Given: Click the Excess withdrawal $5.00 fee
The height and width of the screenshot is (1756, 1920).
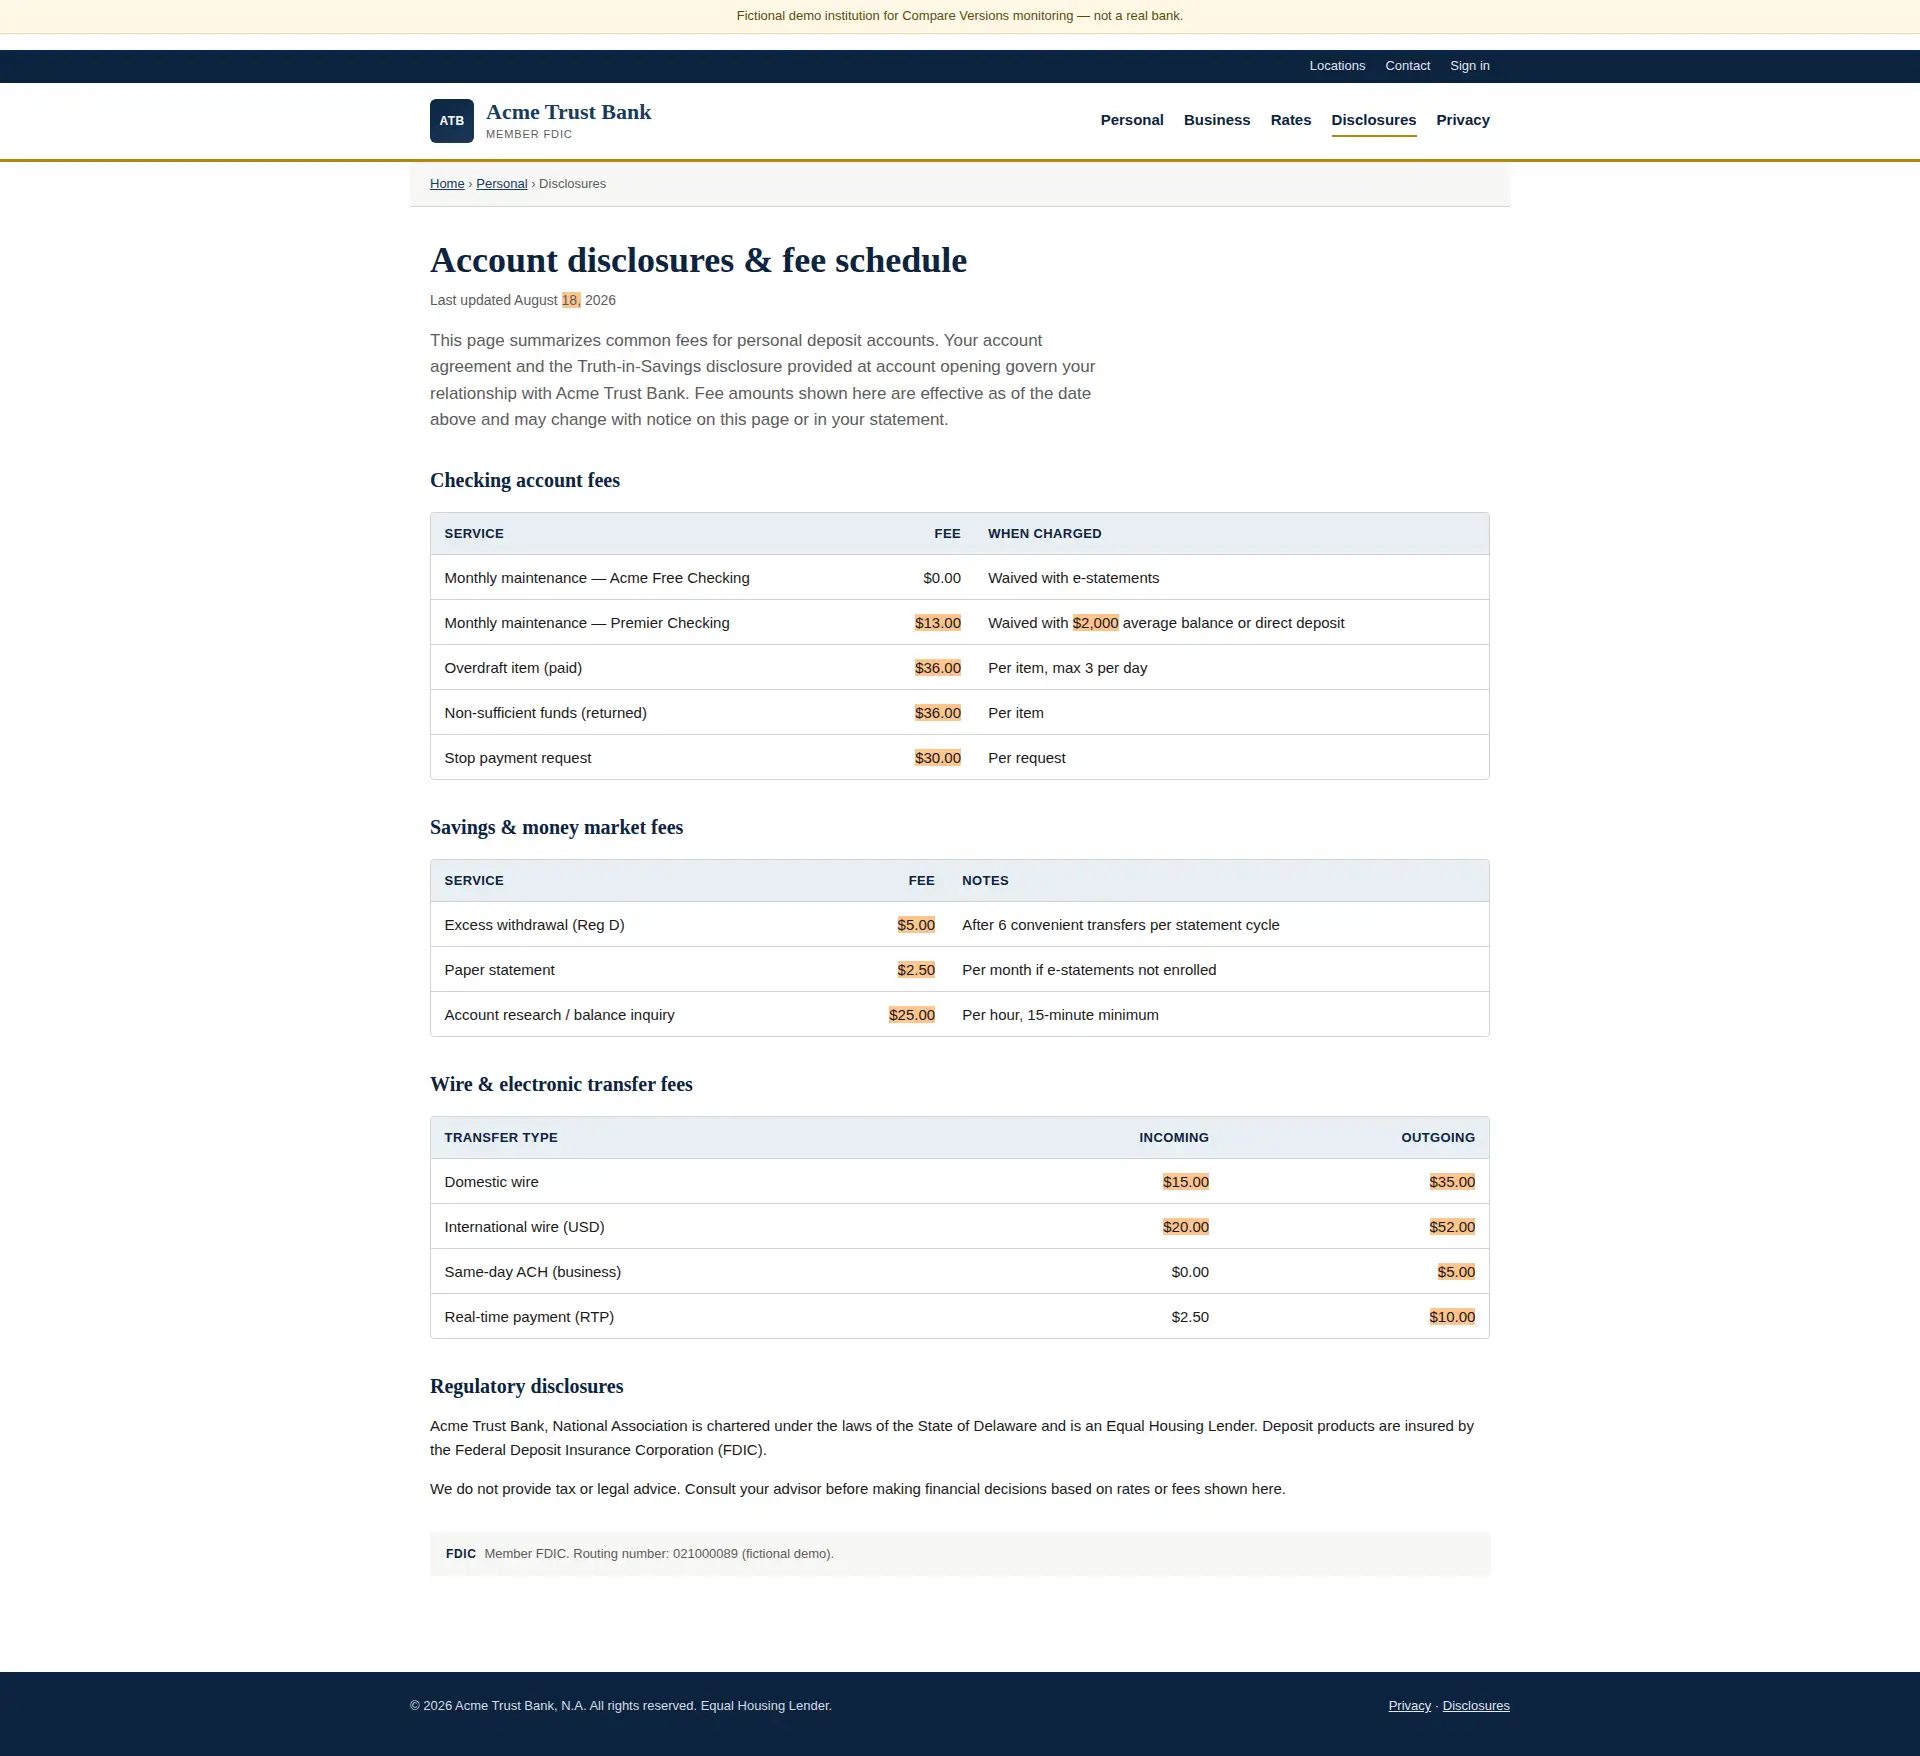Looking at the screenshot, I should tap(916, 925).
